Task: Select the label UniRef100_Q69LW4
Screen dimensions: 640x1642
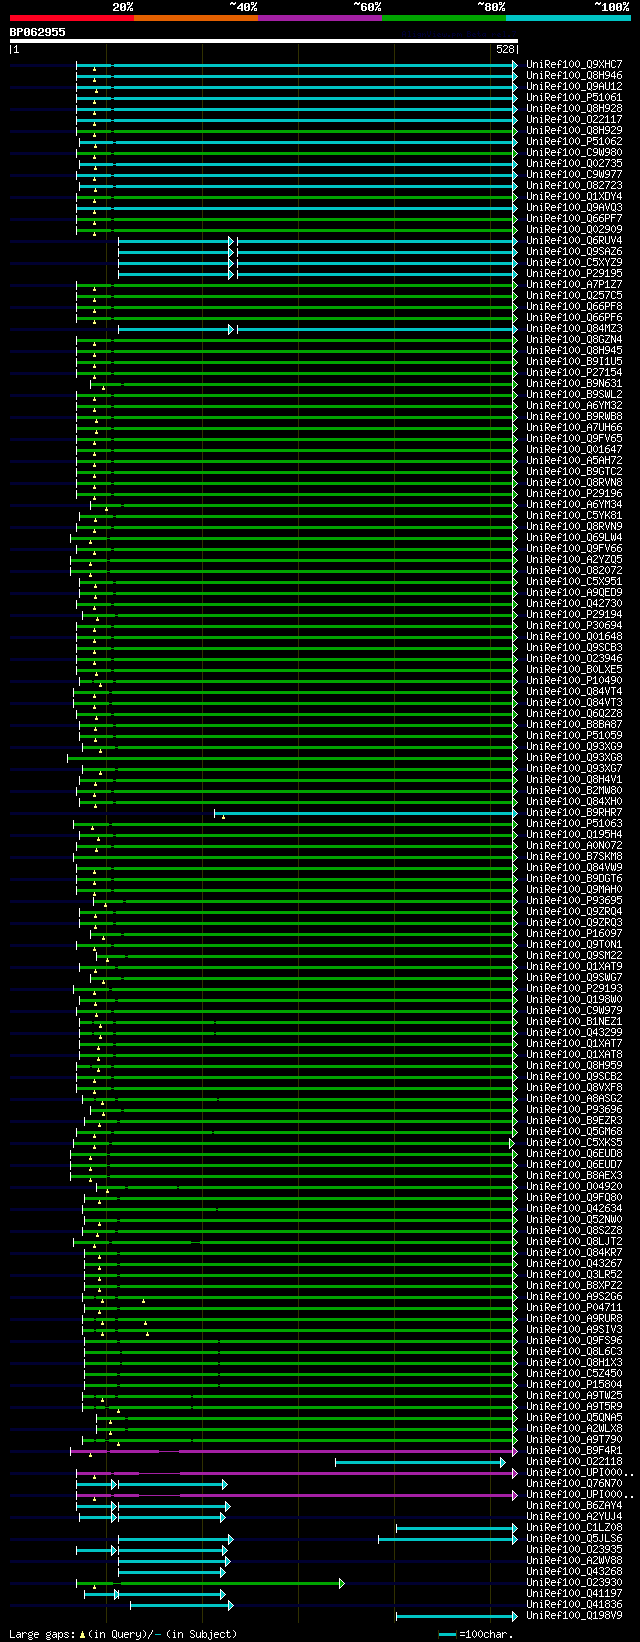Action: 574,537
